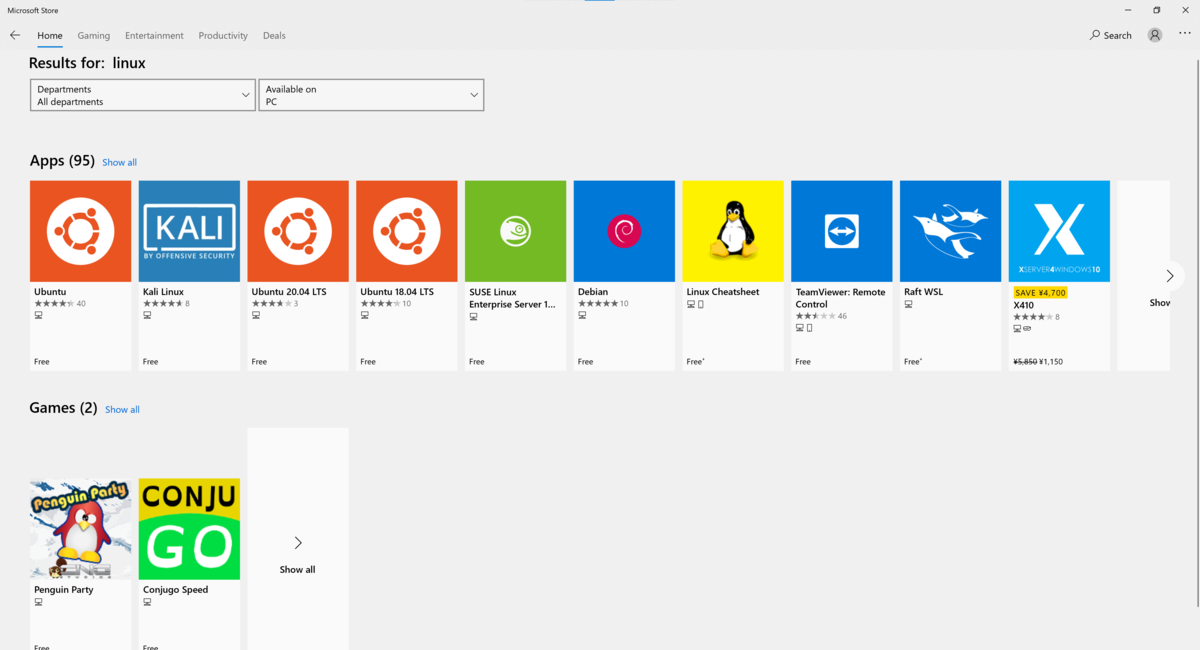Click the Linux Cheatsheet title text
Screen dimensions: 1200x650
click(723, 292)
